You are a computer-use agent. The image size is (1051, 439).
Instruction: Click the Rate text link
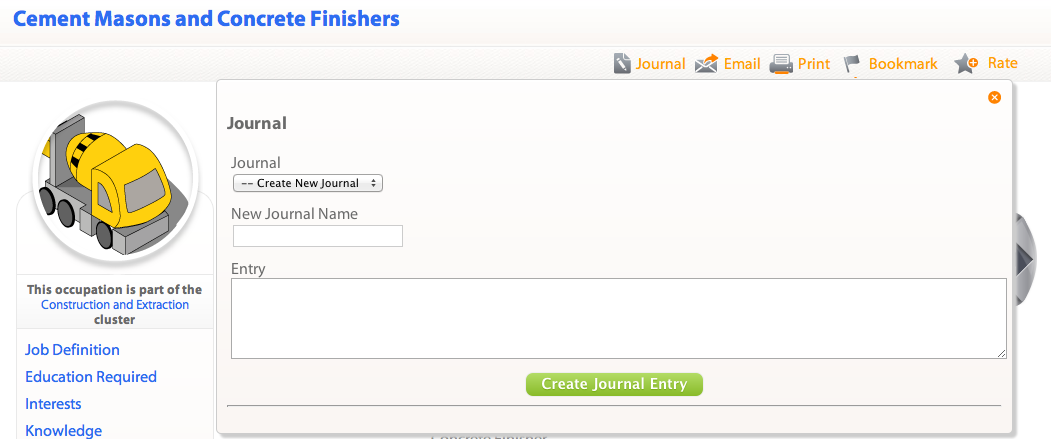(x=1002, y=63)
